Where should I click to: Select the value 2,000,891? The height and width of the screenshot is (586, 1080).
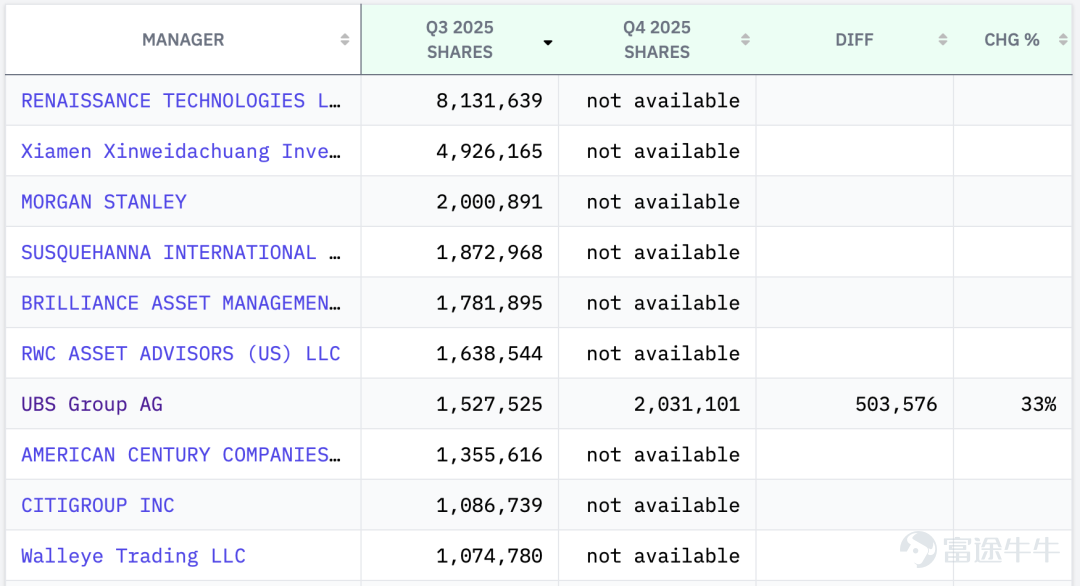489,202
